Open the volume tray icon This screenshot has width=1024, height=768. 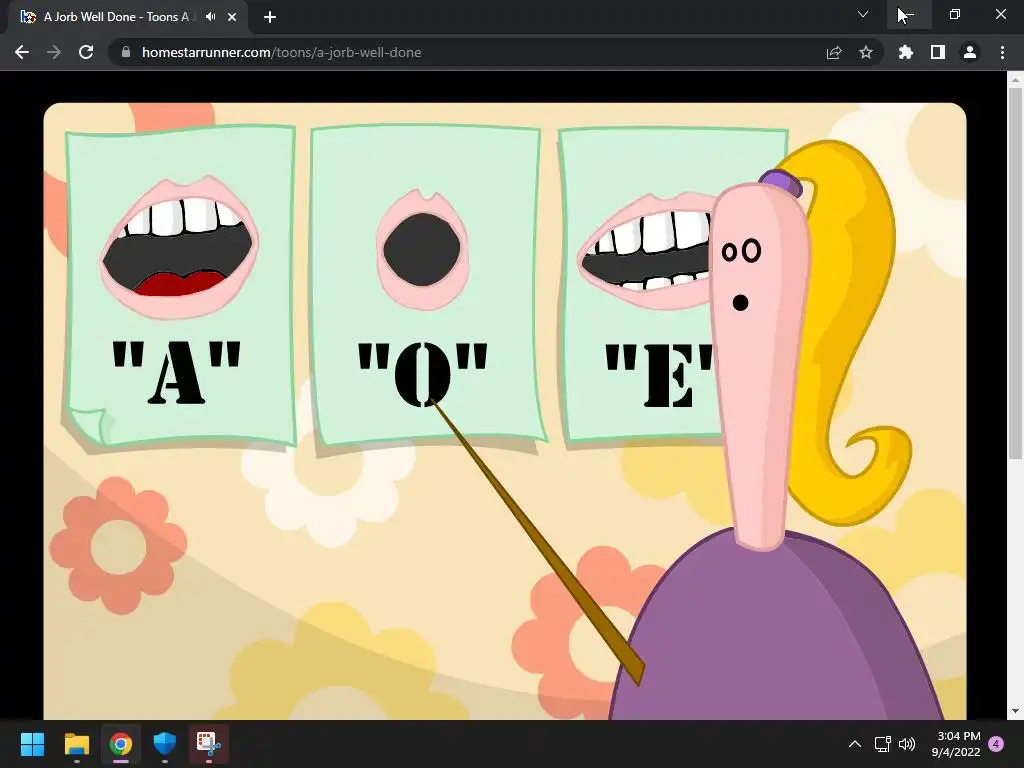pyautogui.click(x=906, y=744)
